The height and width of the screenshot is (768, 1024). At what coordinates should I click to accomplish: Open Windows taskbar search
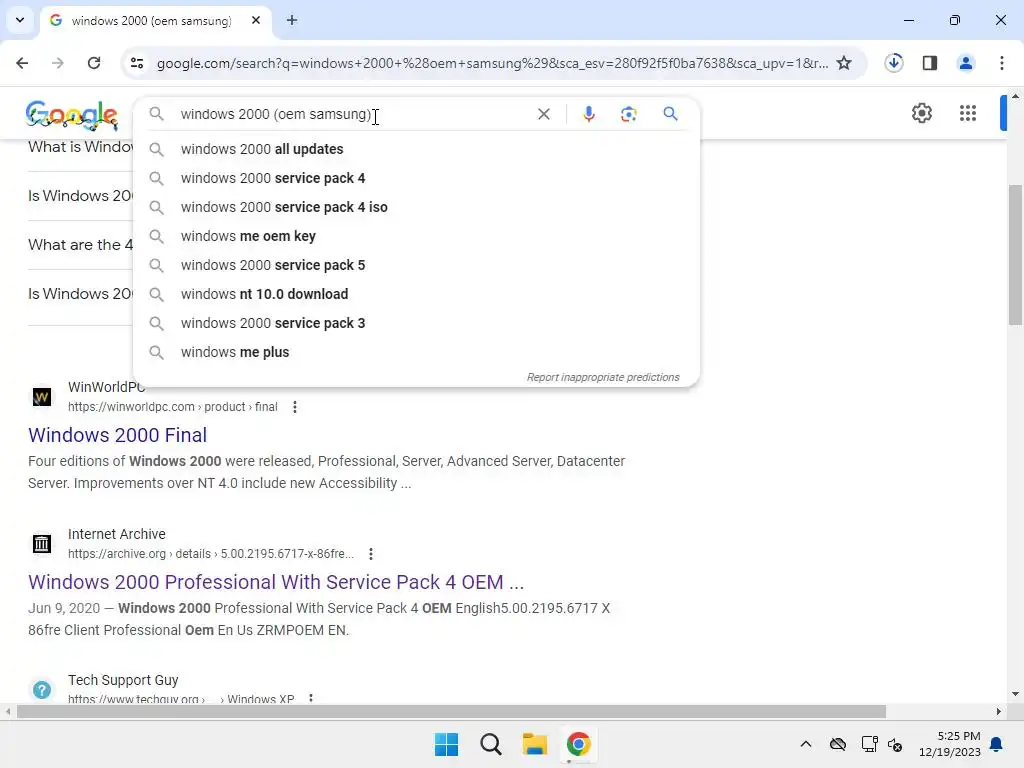pyautogui.click(x=490, y=744)
